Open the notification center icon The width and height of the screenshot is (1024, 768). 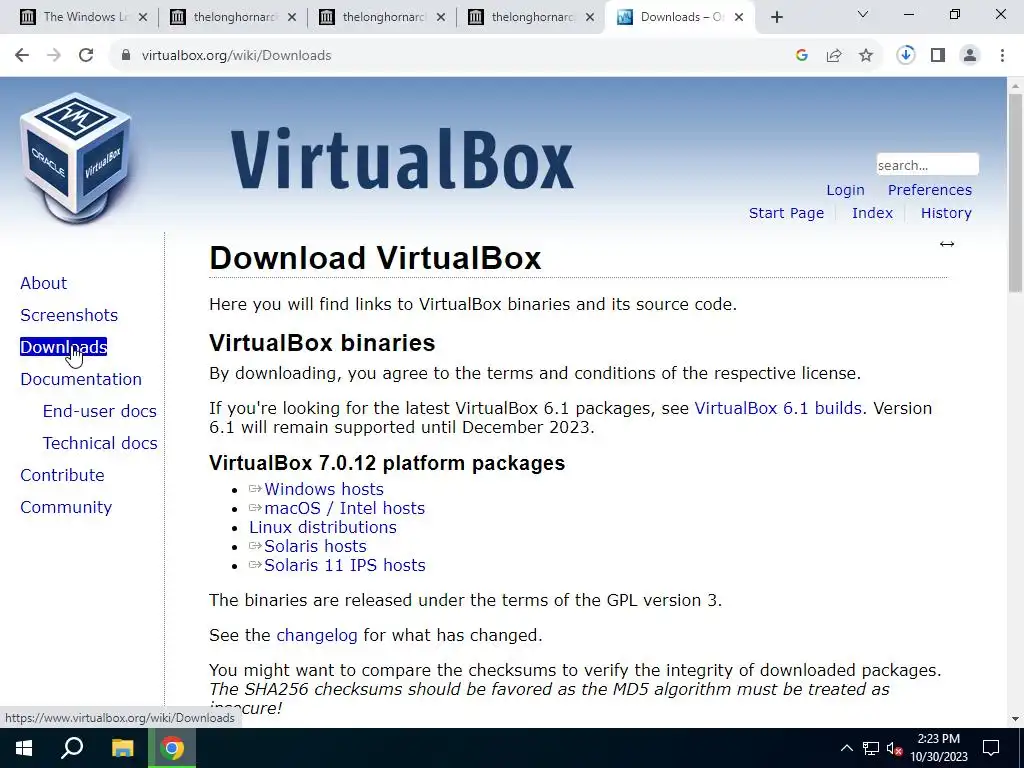coord(991,748)
